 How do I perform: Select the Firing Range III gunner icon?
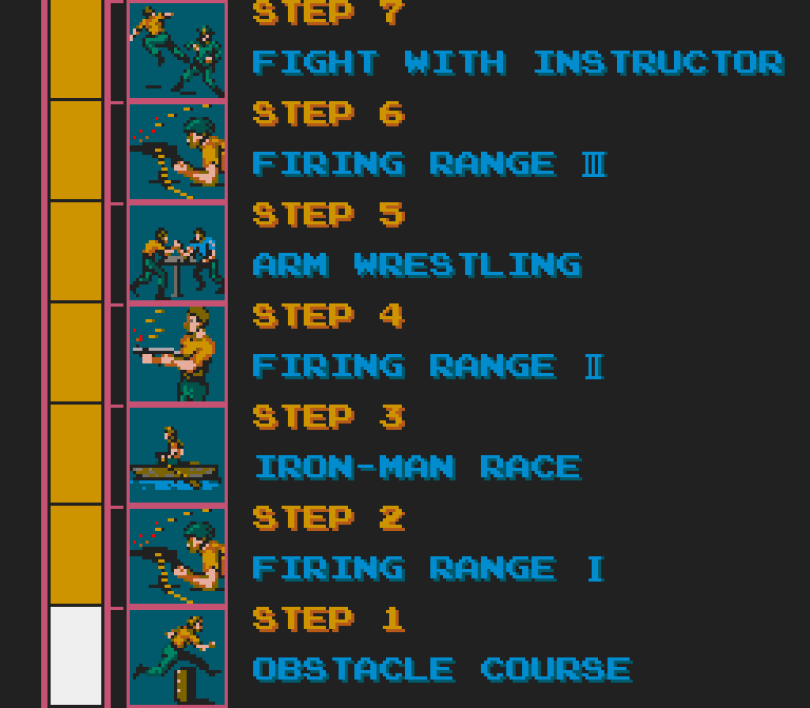click(177, 151)
